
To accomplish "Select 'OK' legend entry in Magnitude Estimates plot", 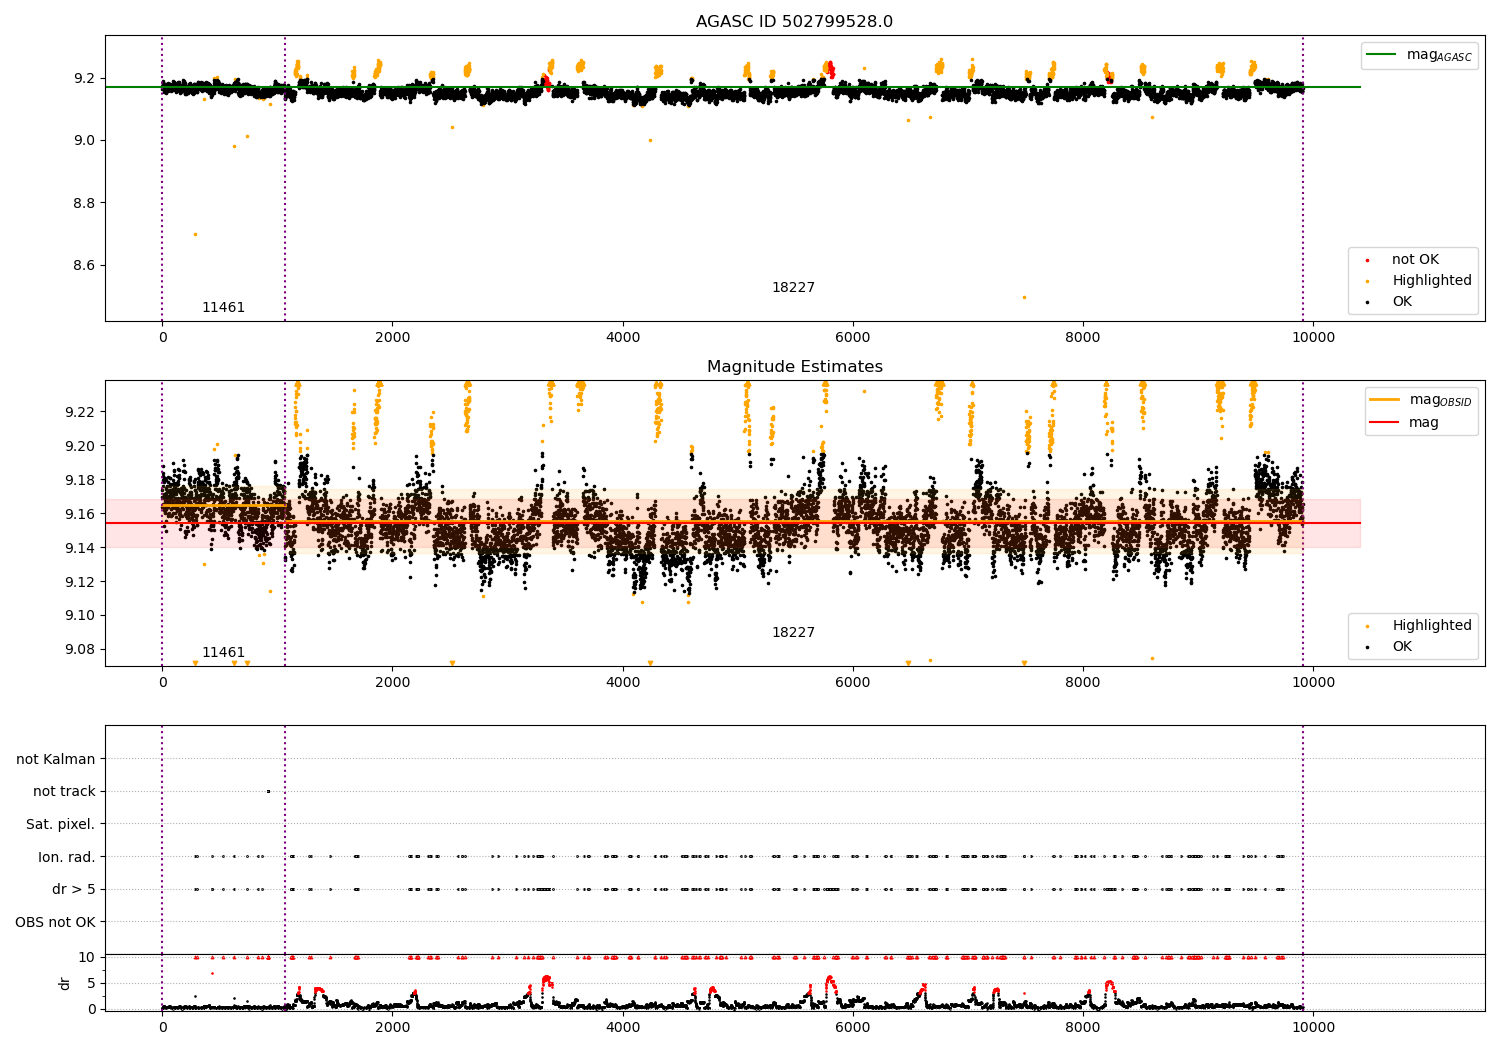I will tap(1402, 647).
